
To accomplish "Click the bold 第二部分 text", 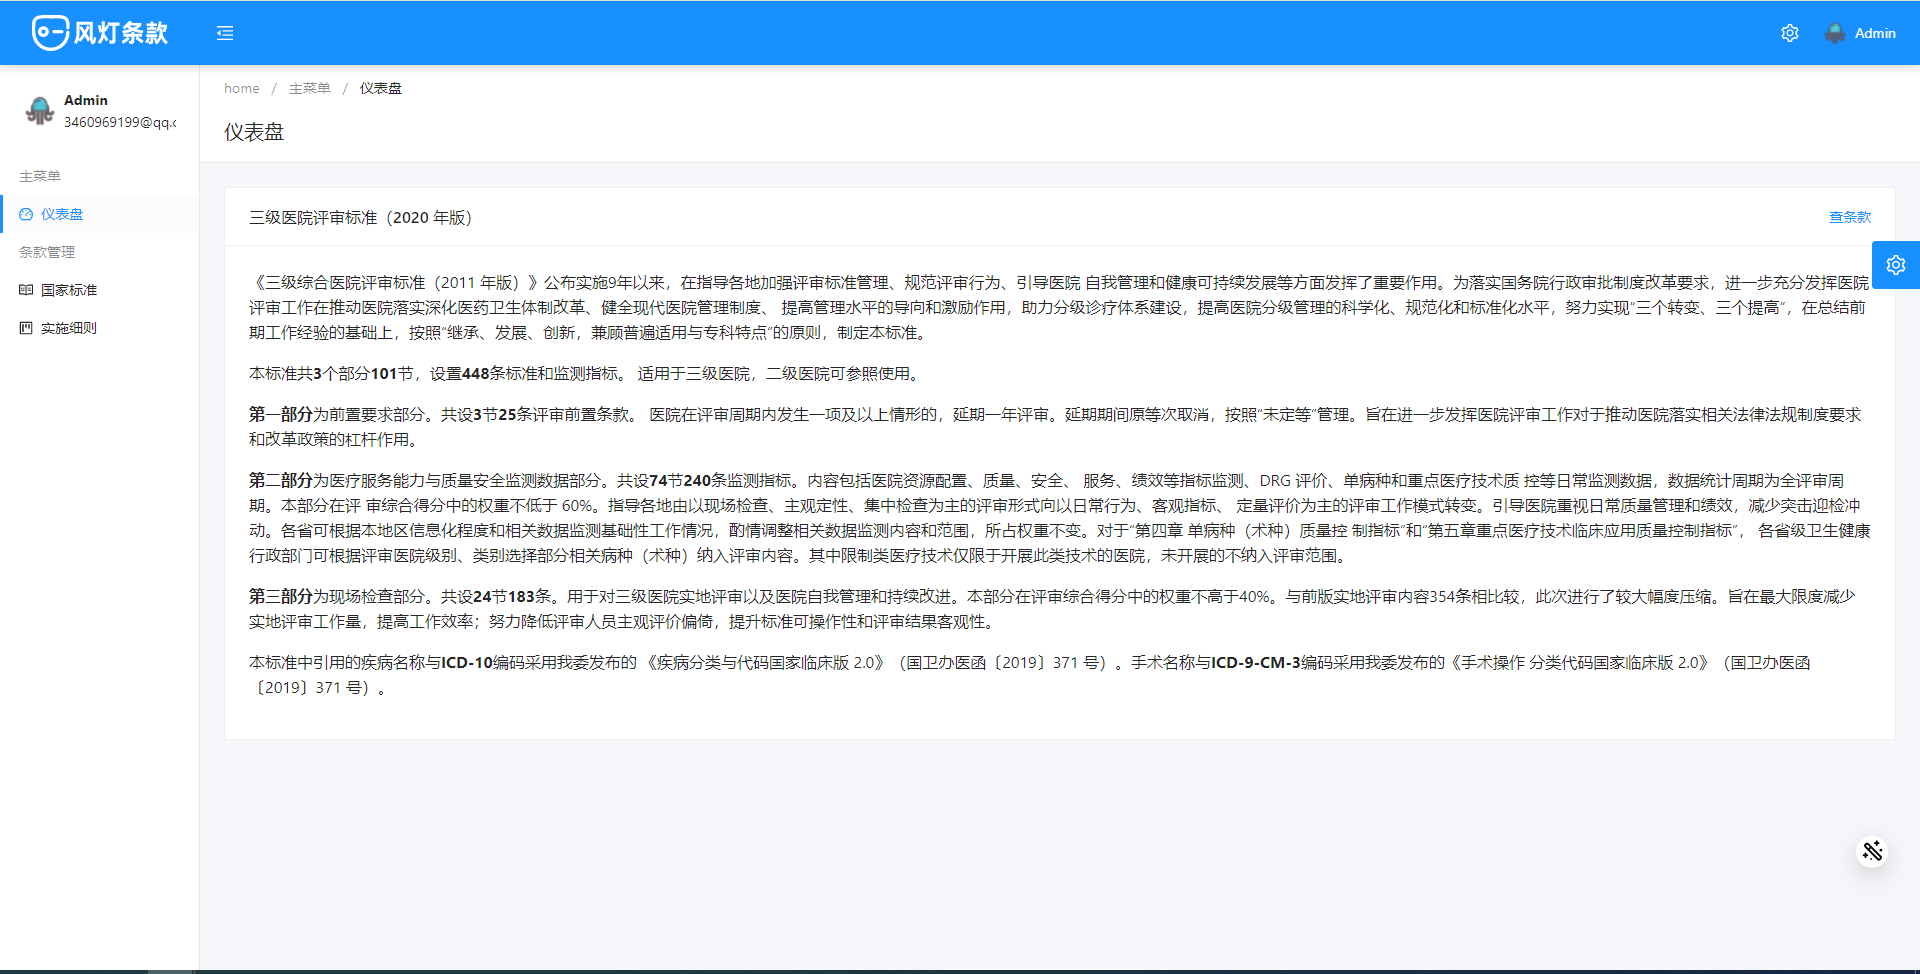I will click(281, 480).
